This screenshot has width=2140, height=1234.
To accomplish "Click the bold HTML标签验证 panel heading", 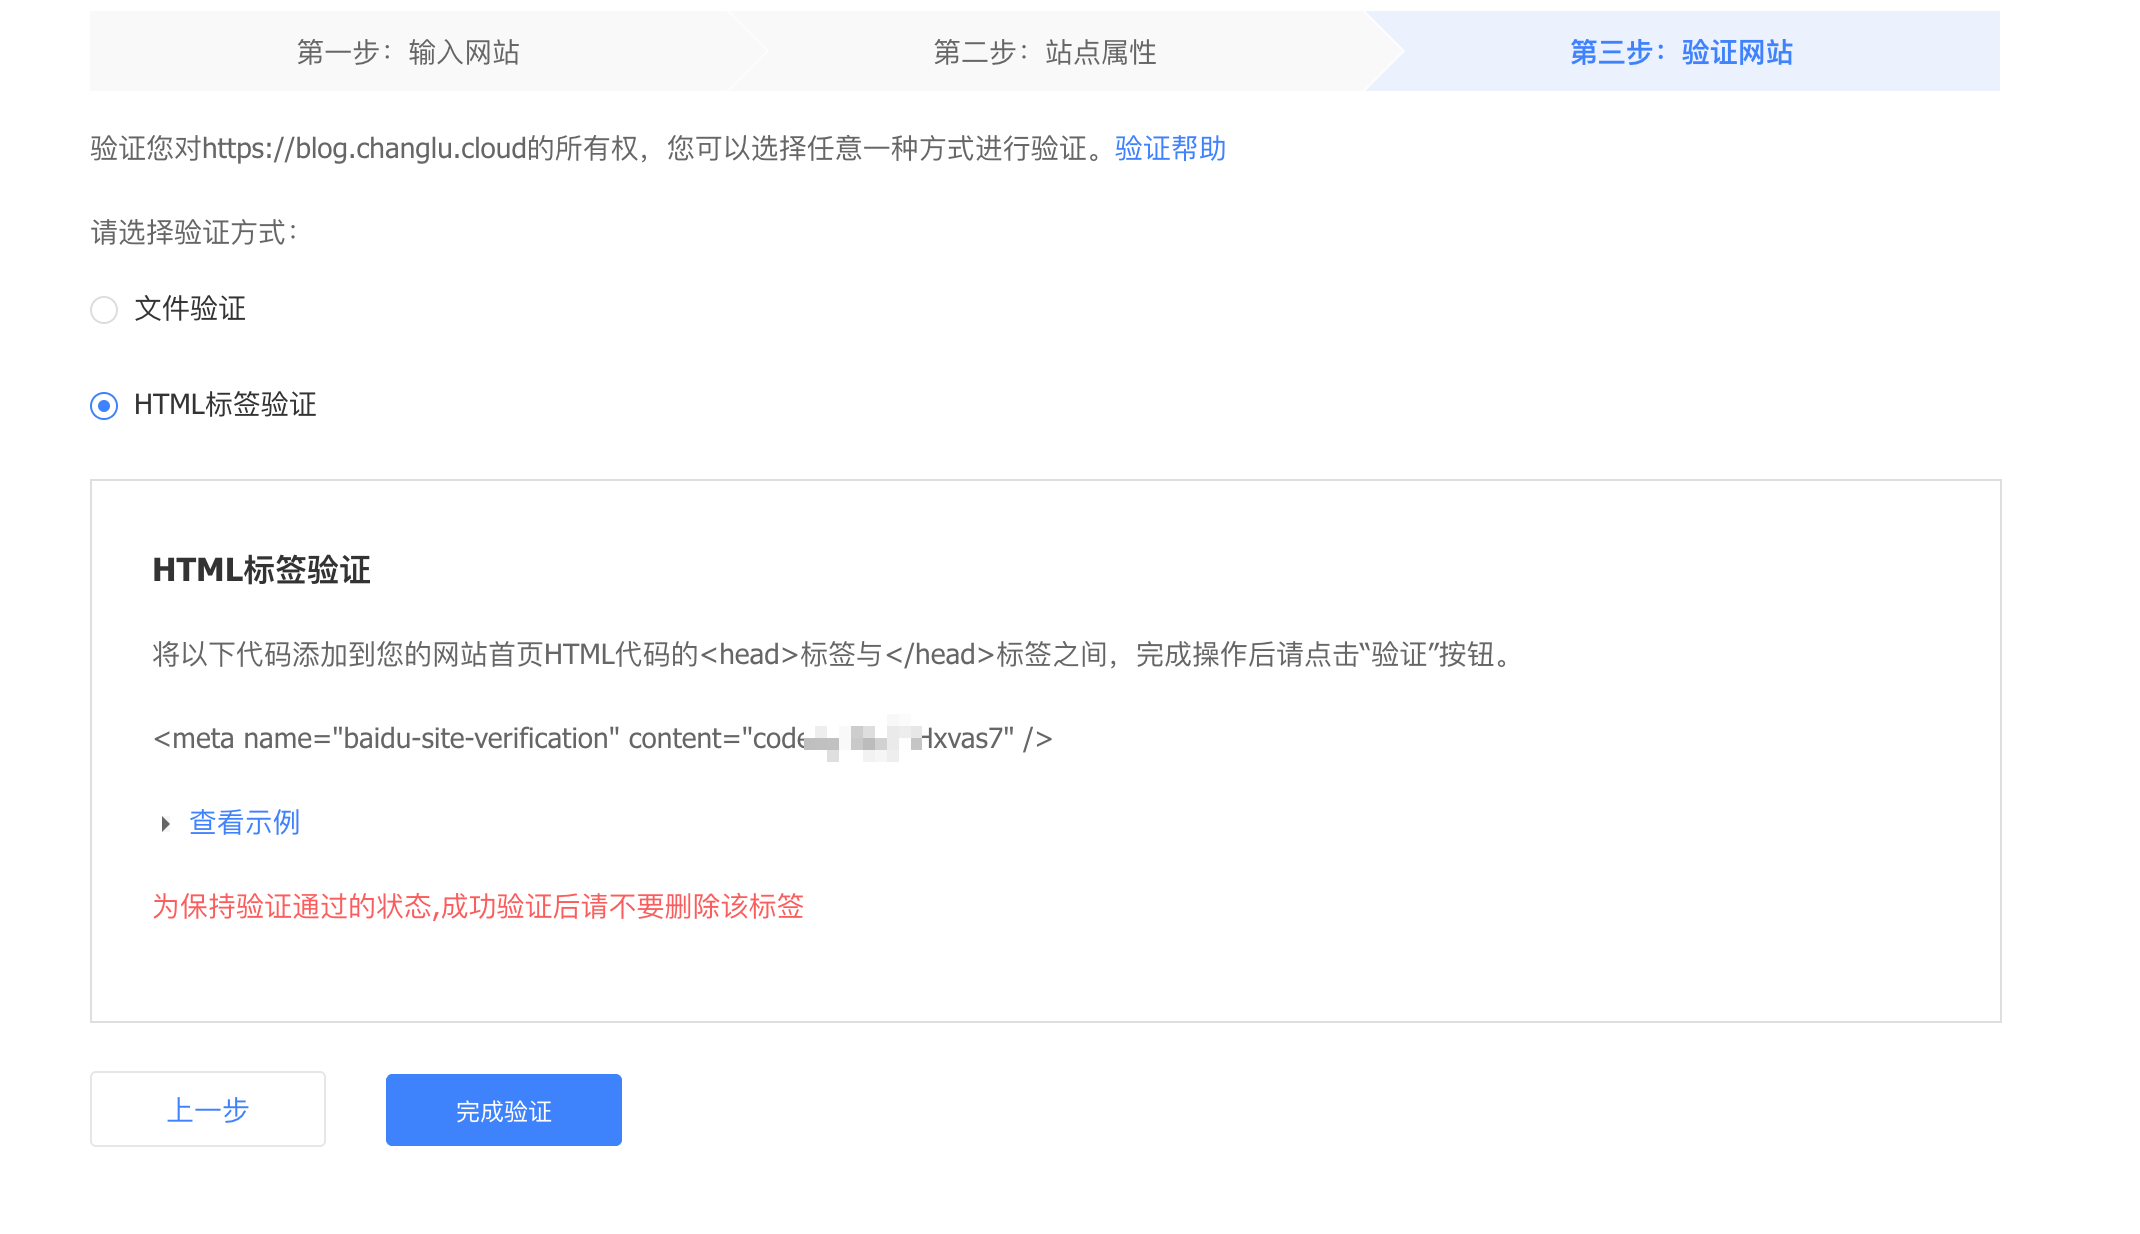I will [x=262, y=570].
